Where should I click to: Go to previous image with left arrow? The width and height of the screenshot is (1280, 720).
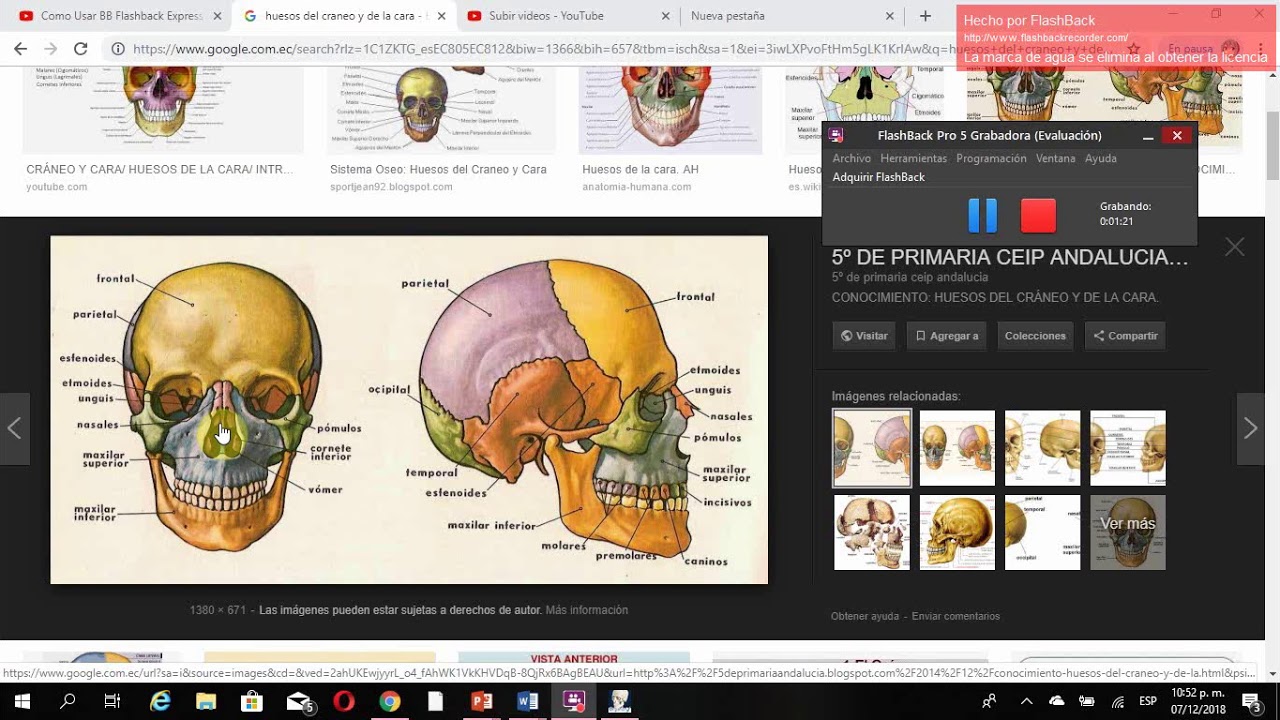click(15, 429)
